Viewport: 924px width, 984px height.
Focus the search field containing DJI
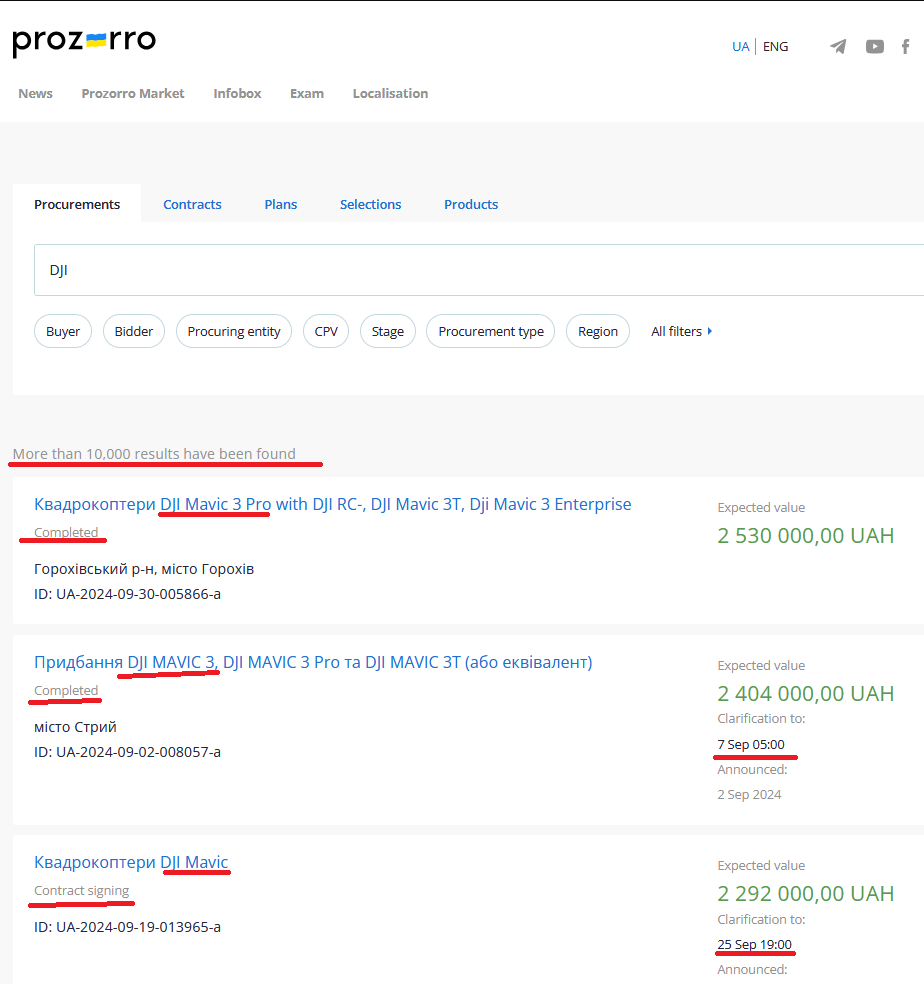coord(479,270)
